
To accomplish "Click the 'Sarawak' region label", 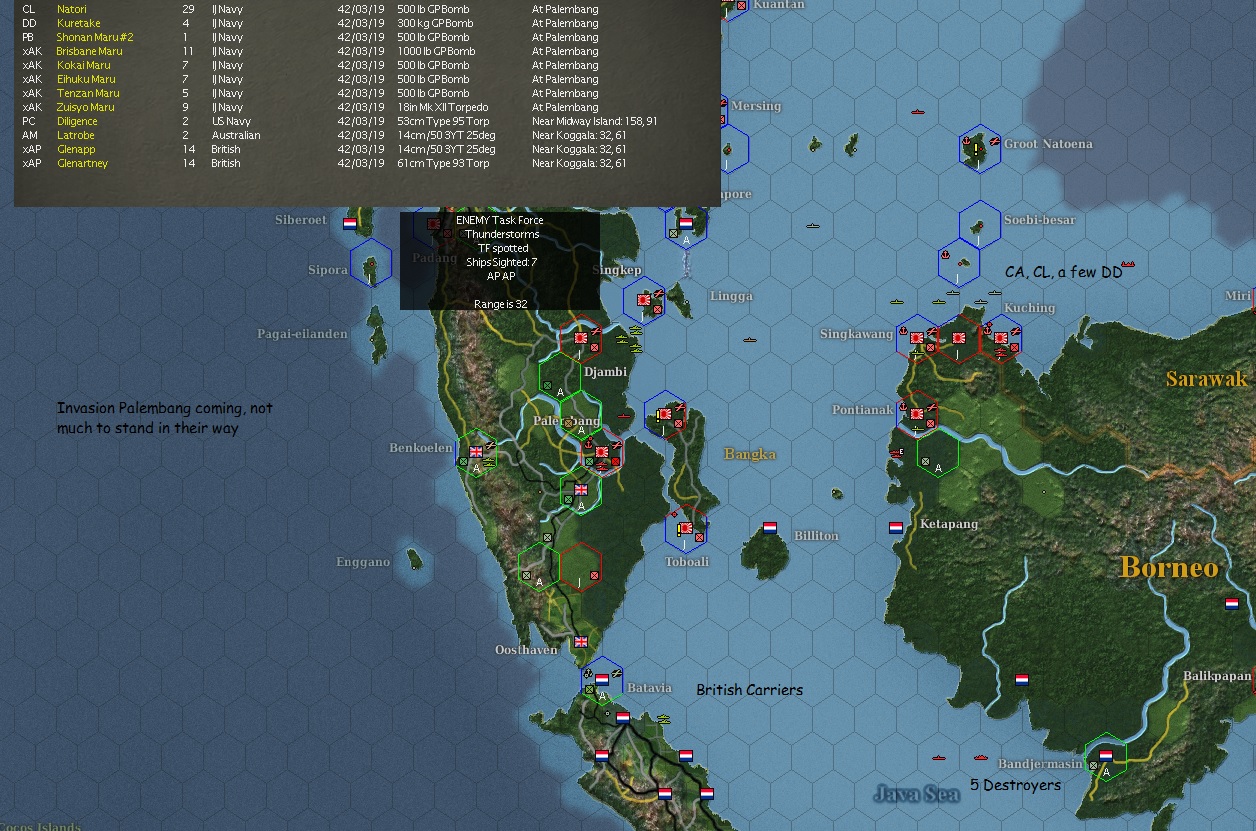I will click(1207, 378).
